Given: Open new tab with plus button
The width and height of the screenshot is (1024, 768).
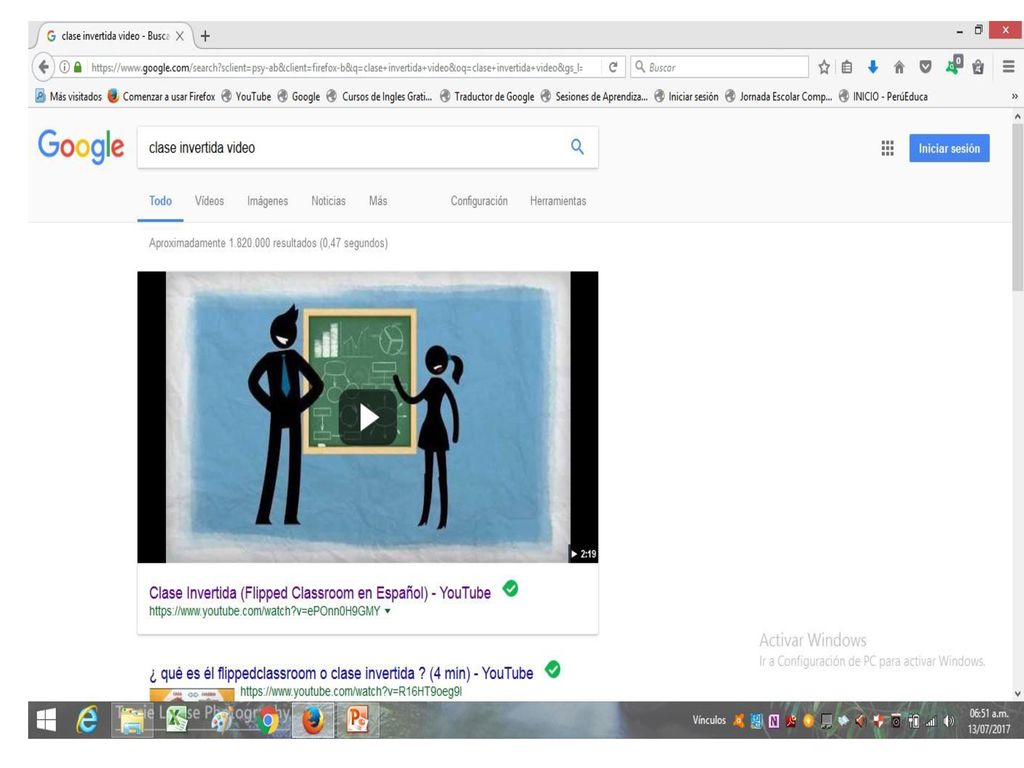Looking at the screenshot, I should (205, 36).
